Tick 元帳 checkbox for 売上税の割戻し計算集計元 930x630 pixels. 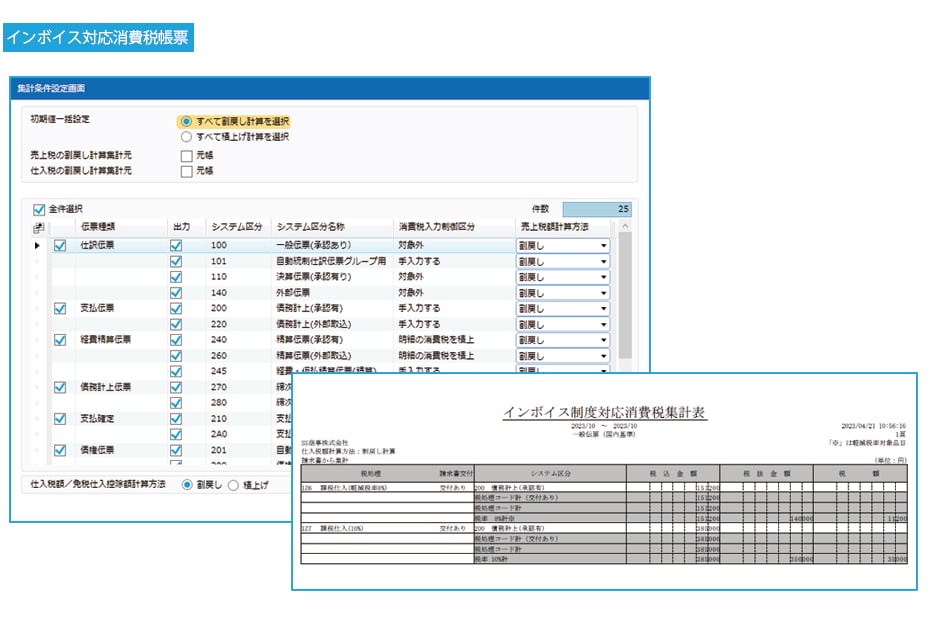pyautogui.click(x=186, y=156)
